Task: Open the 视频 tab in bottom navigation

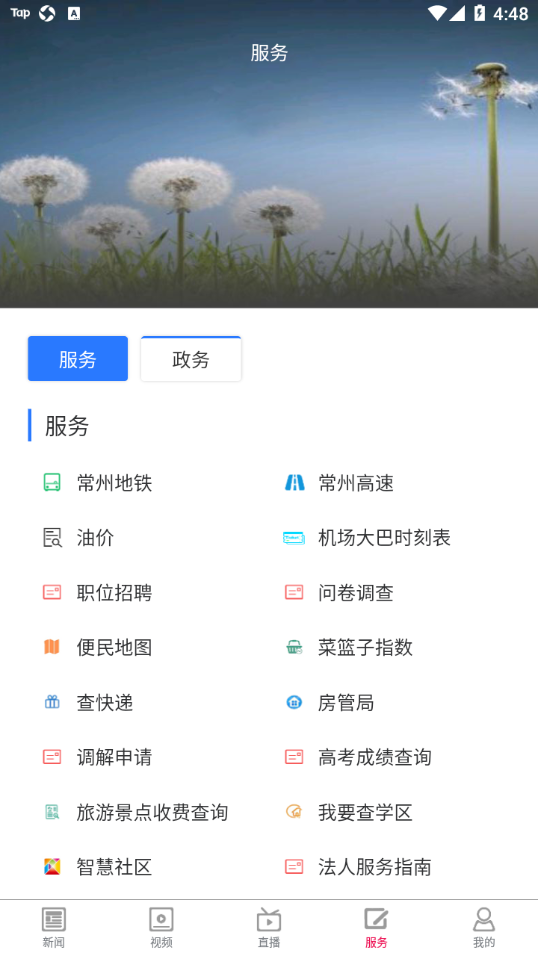Action: point(161,927)
